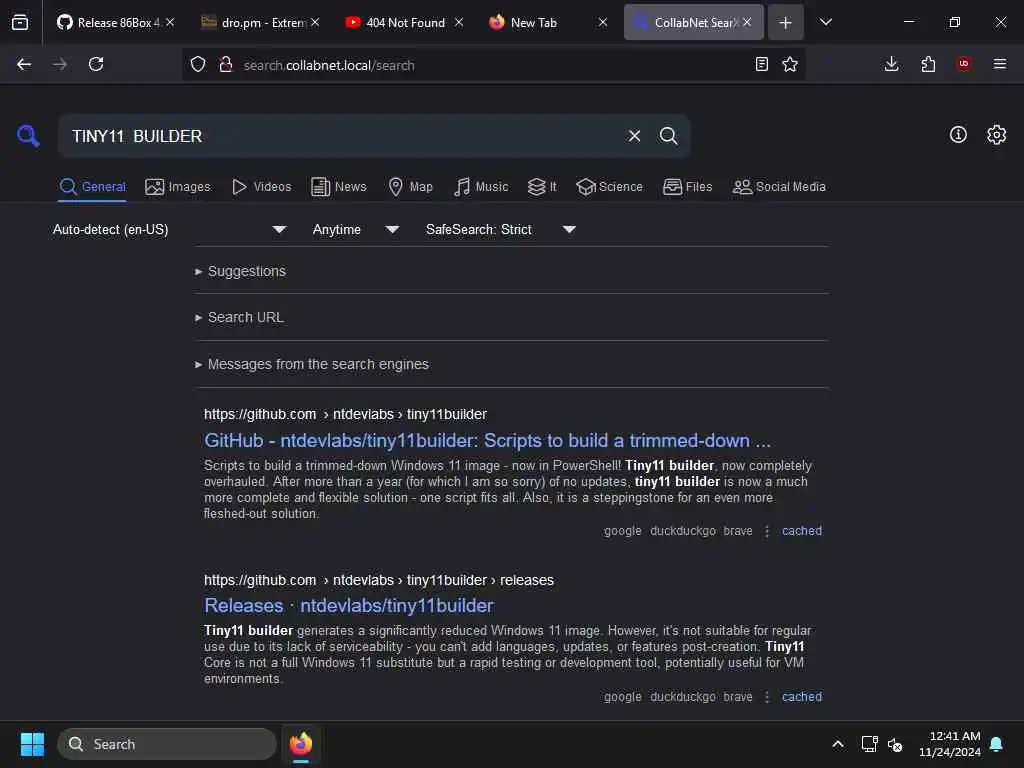The height and width of the screenshot is (768, 1024).
Task: Open notifications bell icon
Action: [x=997, y=744]
